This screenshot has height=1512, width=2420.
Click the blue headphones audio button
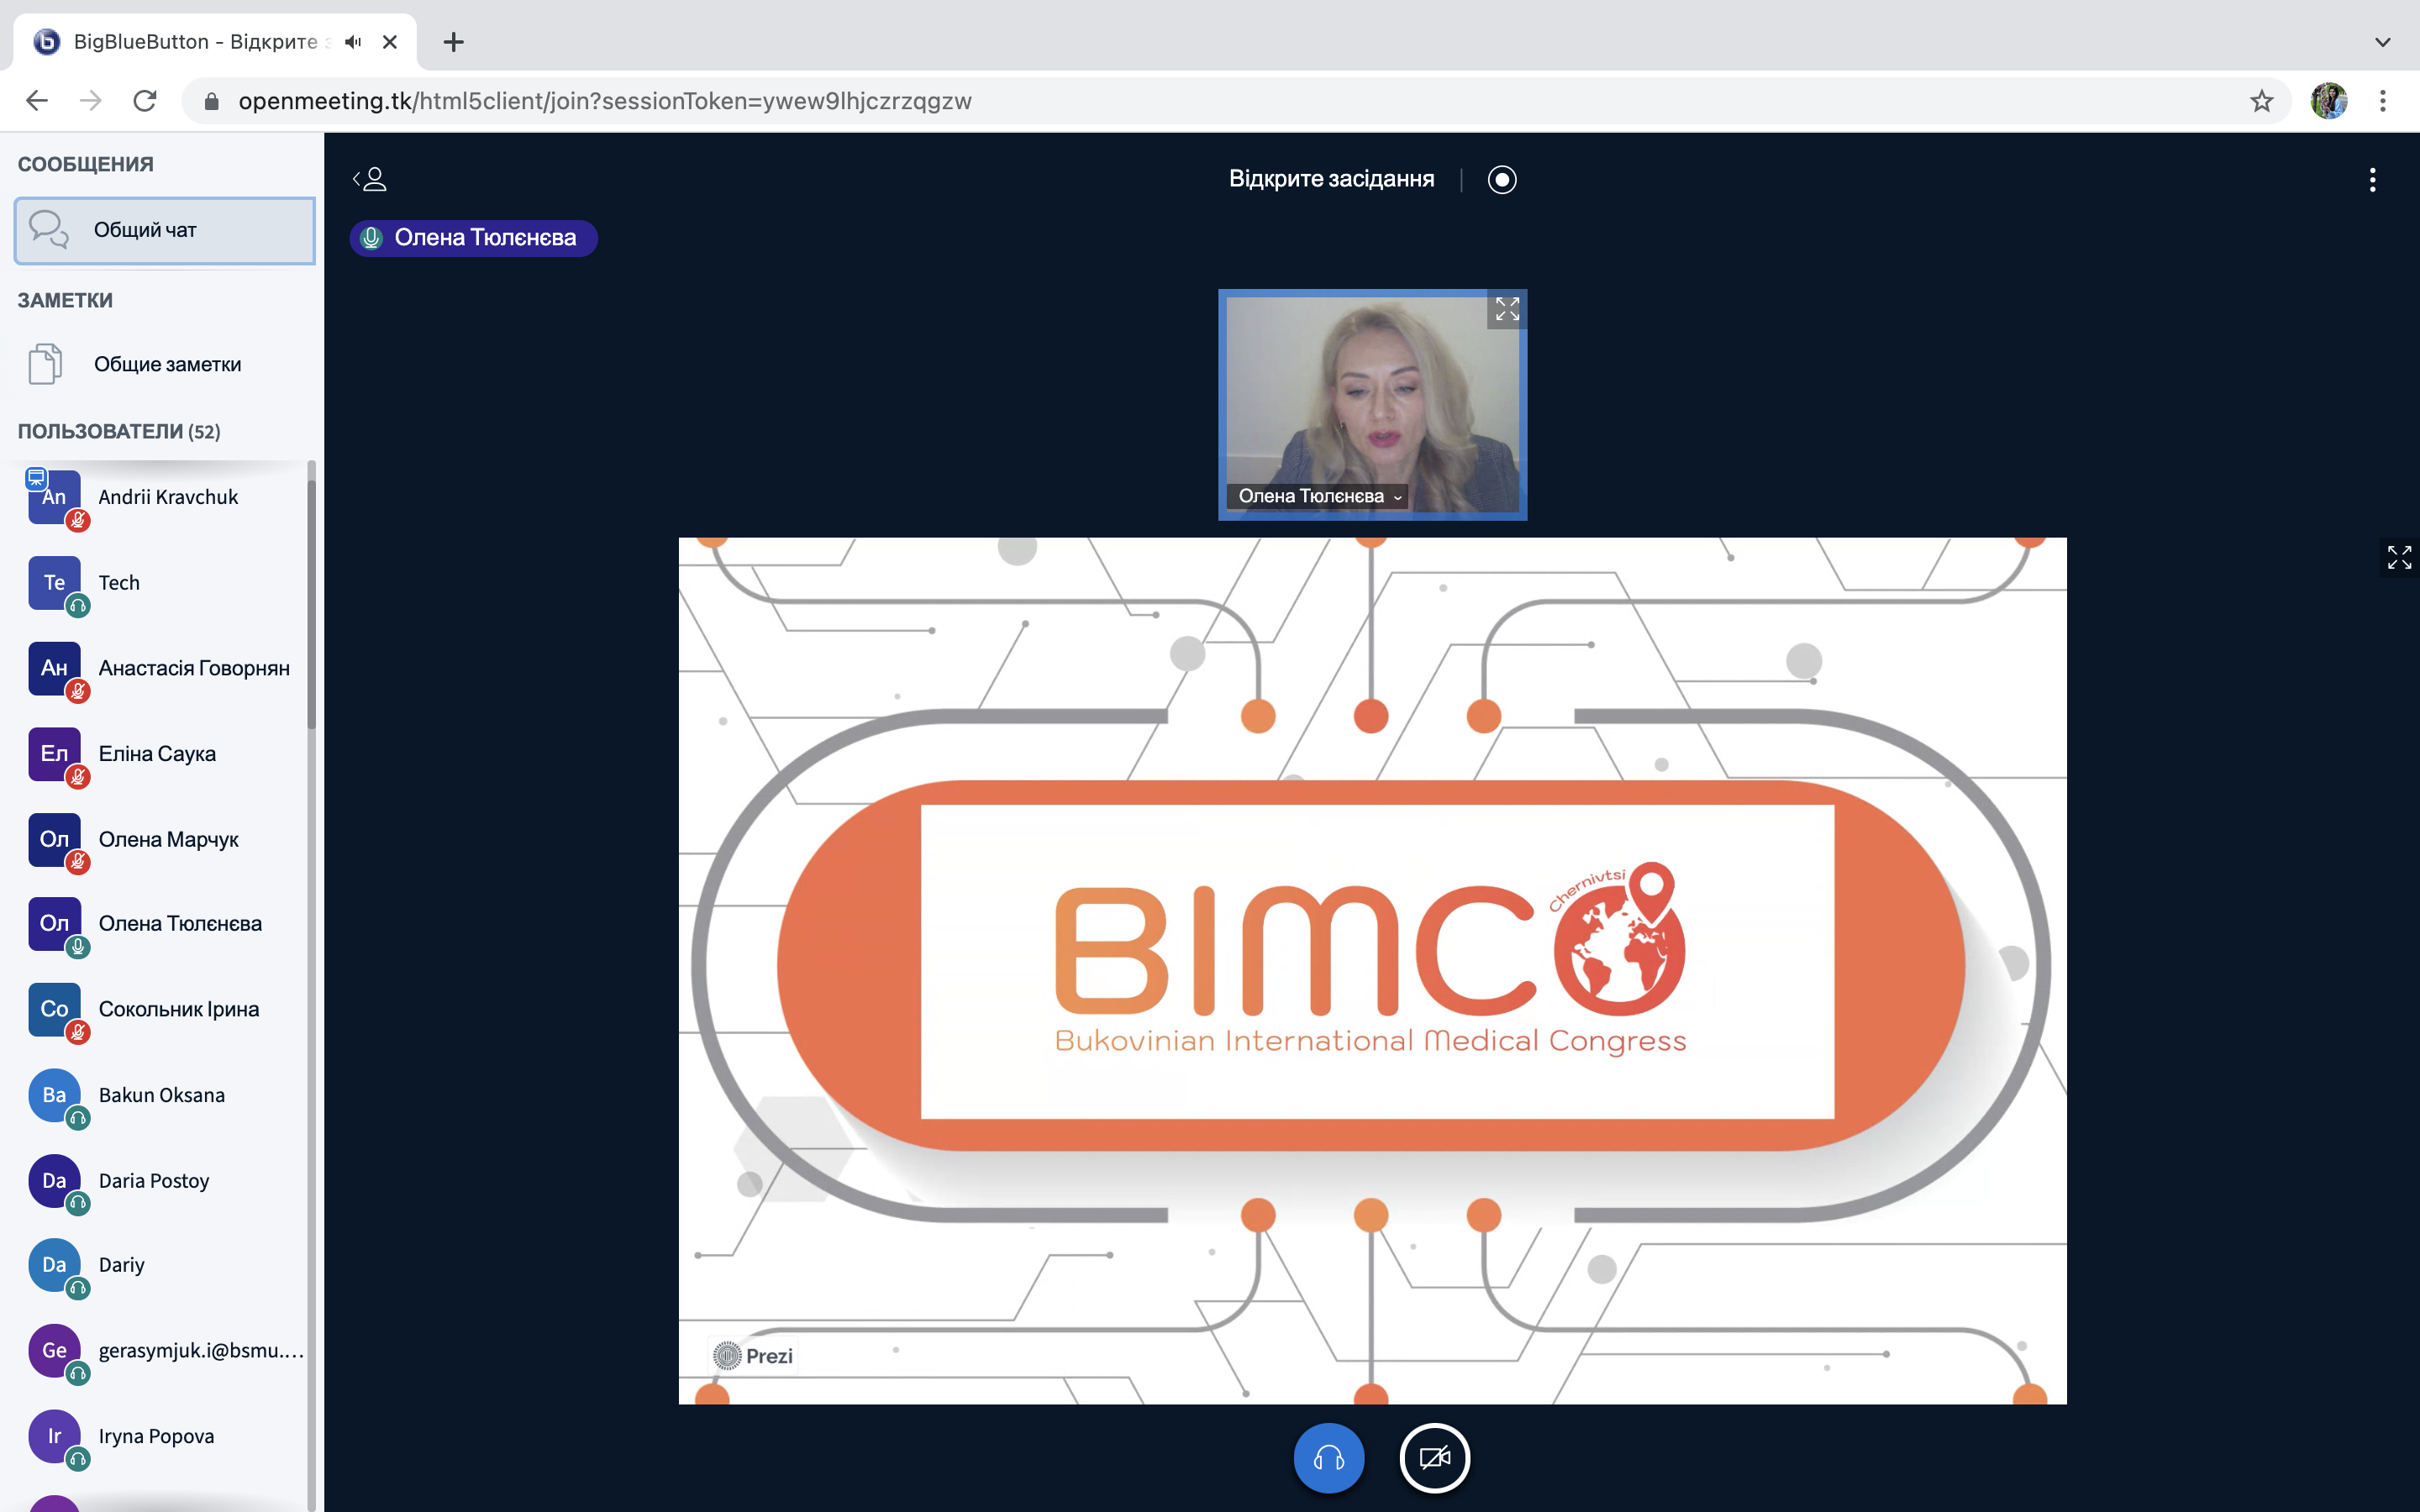click(1328, 1458)
